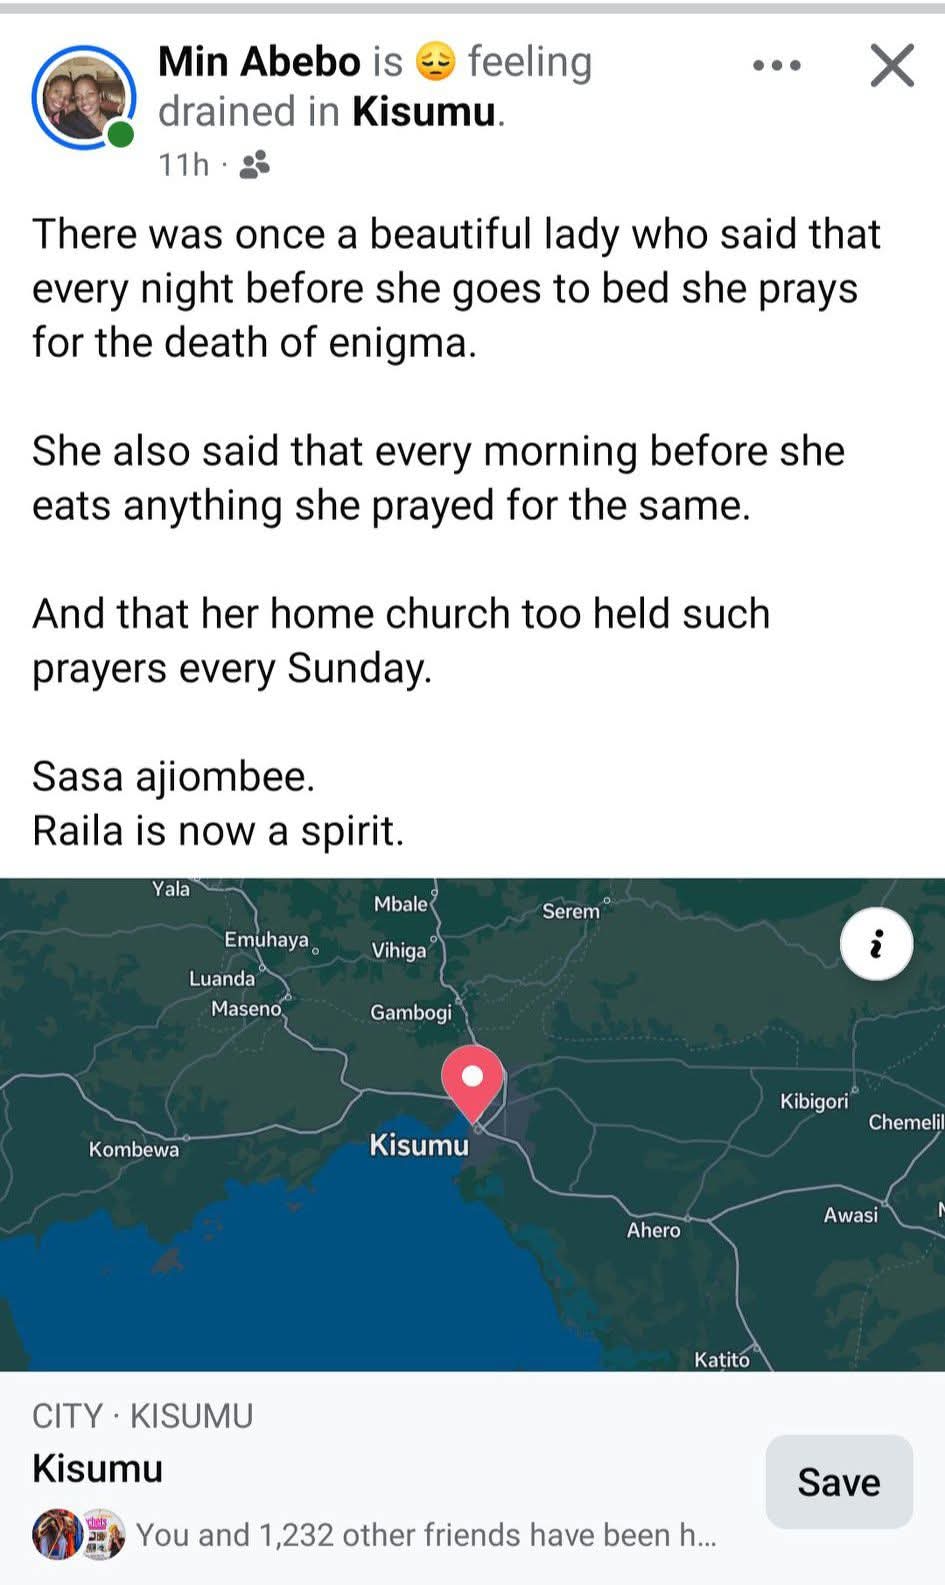This screenshot has height=1585, width=945.
Task: Click the drained feeling emoji
Action: (435, 62)
